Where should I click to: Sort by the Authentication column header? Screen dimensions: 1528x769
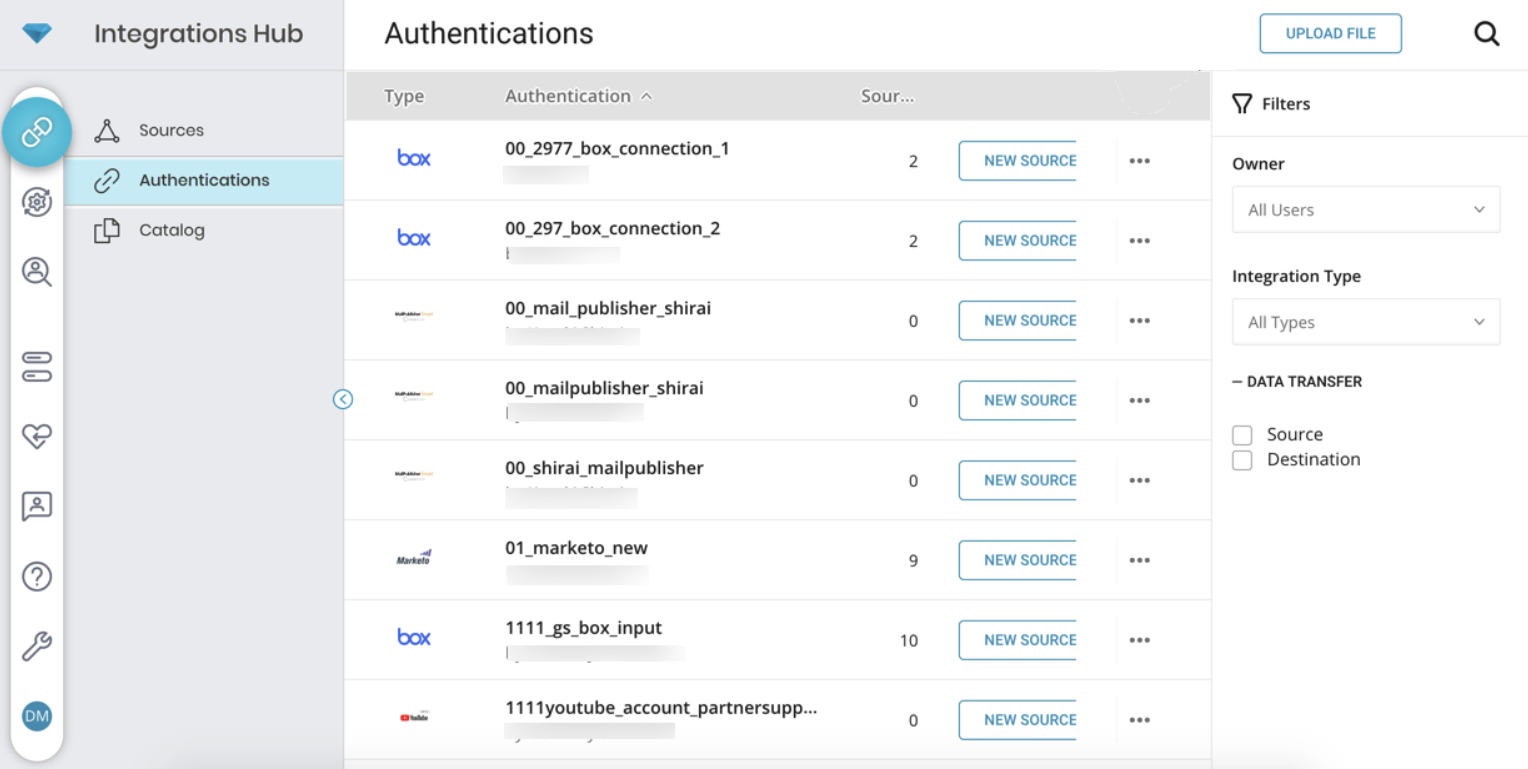coord(568,96)
